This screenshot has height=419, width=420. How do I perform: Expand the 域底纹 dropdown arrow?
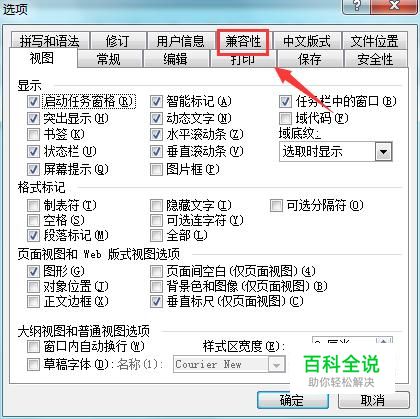click(x=383, y=152)
